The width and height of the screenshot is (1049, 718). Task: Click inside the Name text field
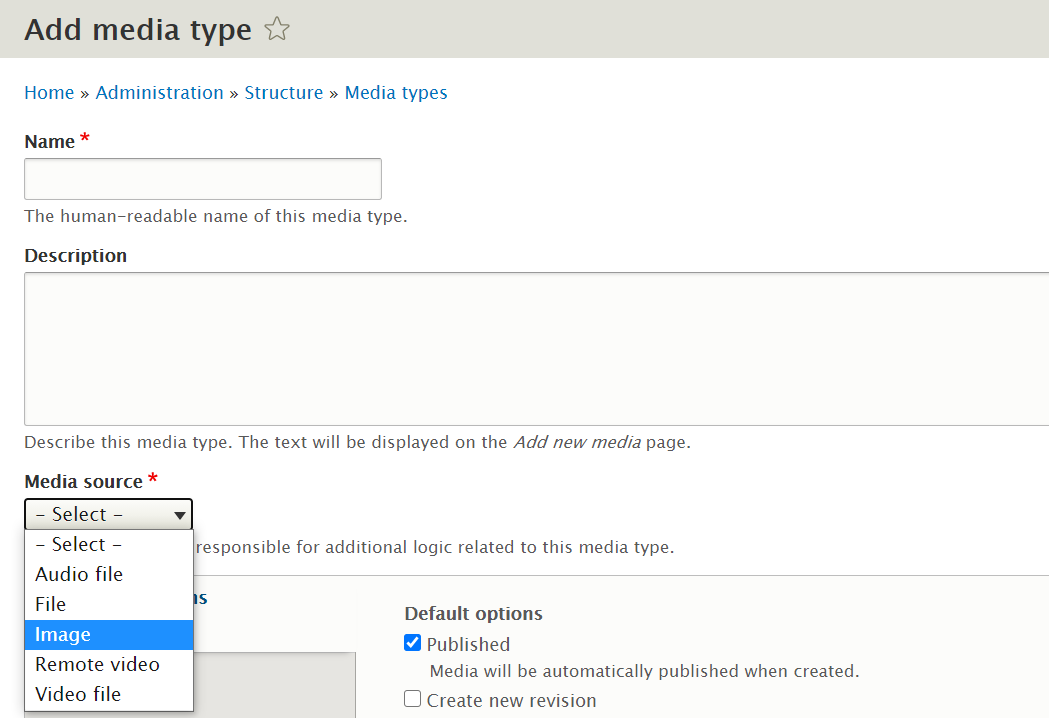[x=202, y=178]
